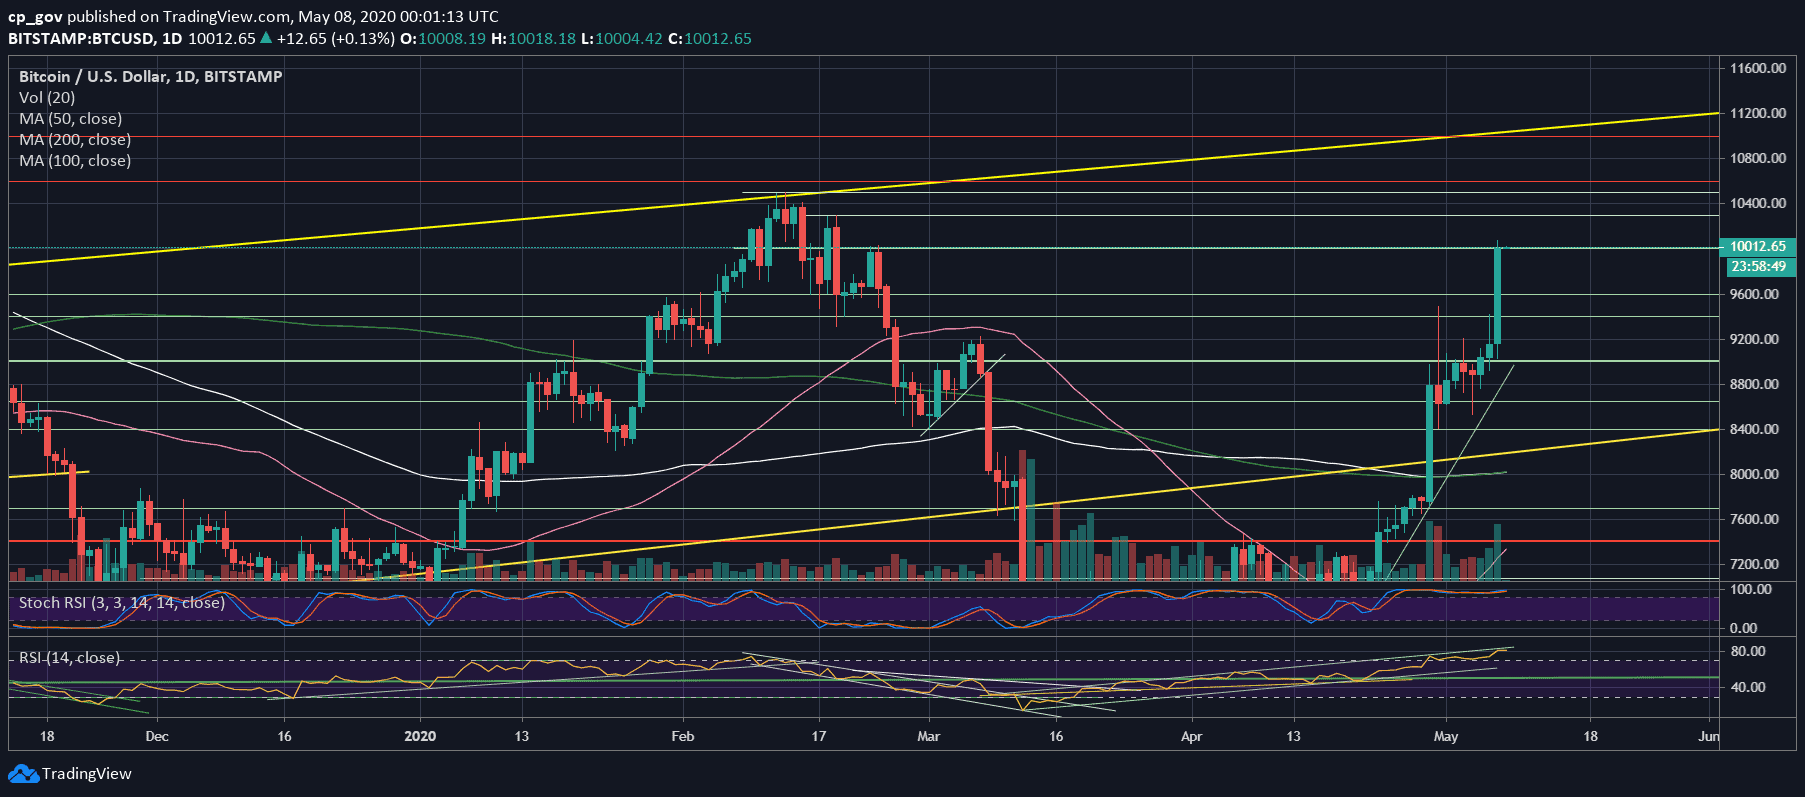Click the +12.65 (+0.13%) change value
Screen dimensions: 1805x797
[x=335, y=38]
